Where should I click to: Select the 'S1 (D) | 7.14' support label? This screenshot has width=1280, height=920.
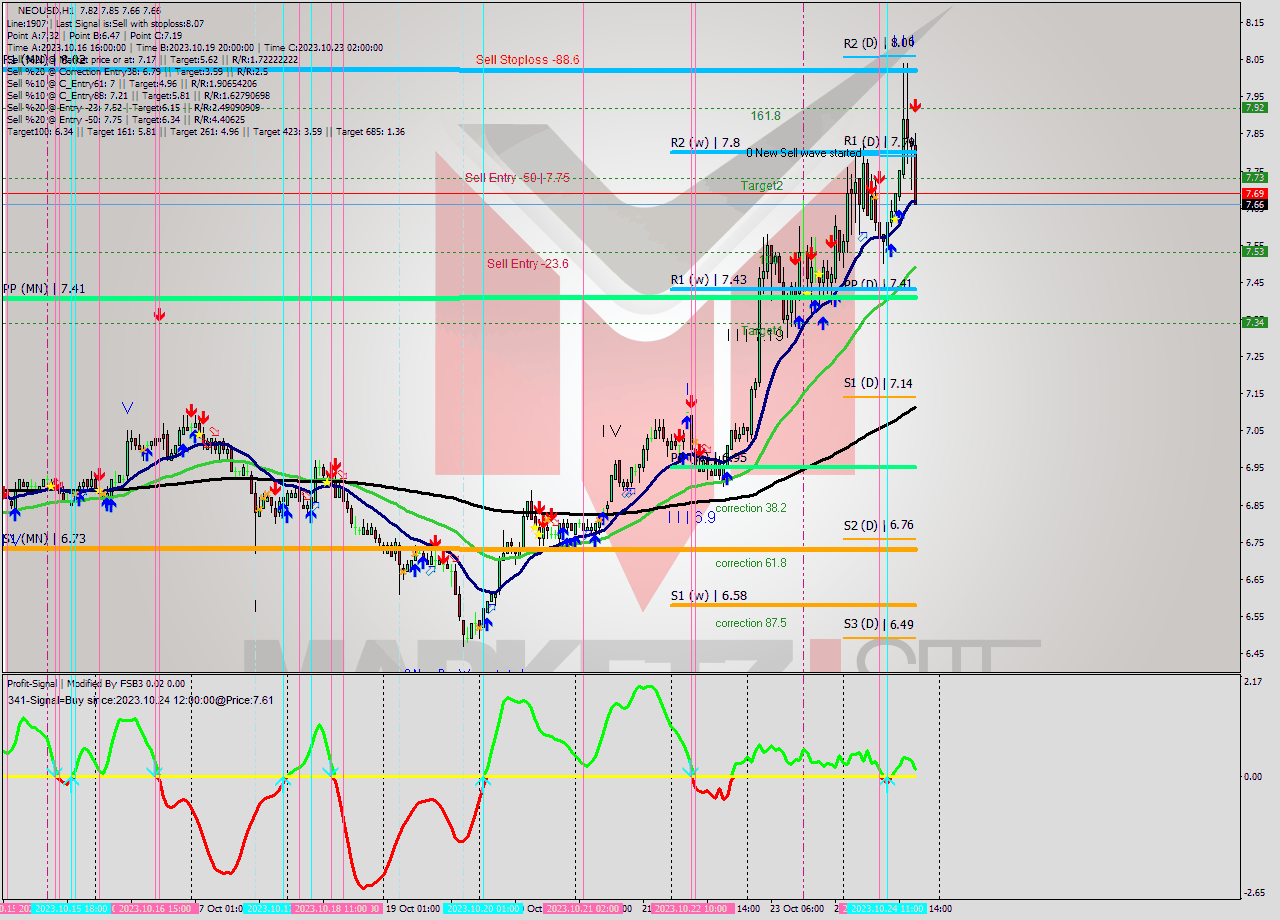pos(878,383)
